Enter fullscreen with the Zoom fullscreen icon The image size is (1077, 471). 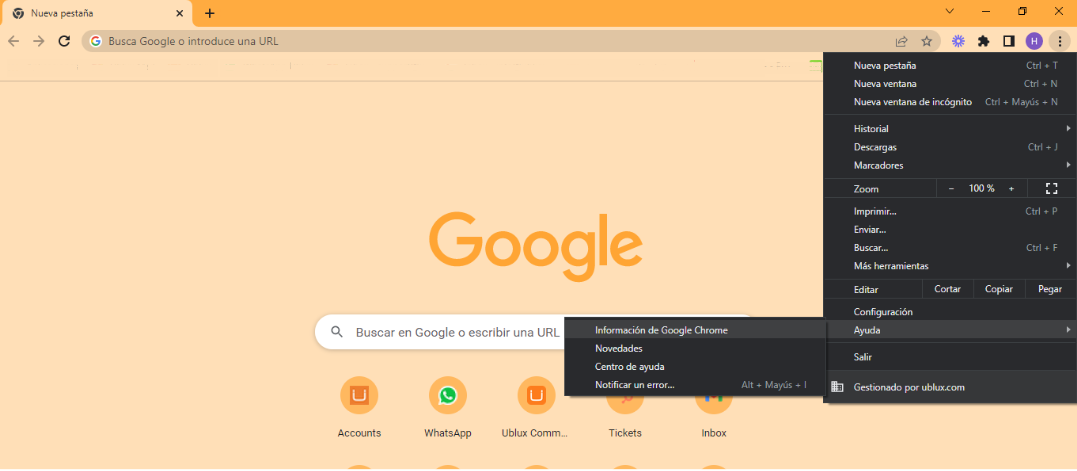click(x=1052, y=188)
